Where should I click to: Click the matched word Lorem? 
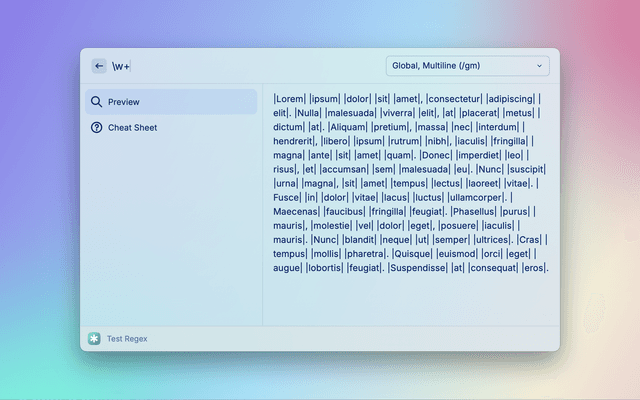pos(289,99)
